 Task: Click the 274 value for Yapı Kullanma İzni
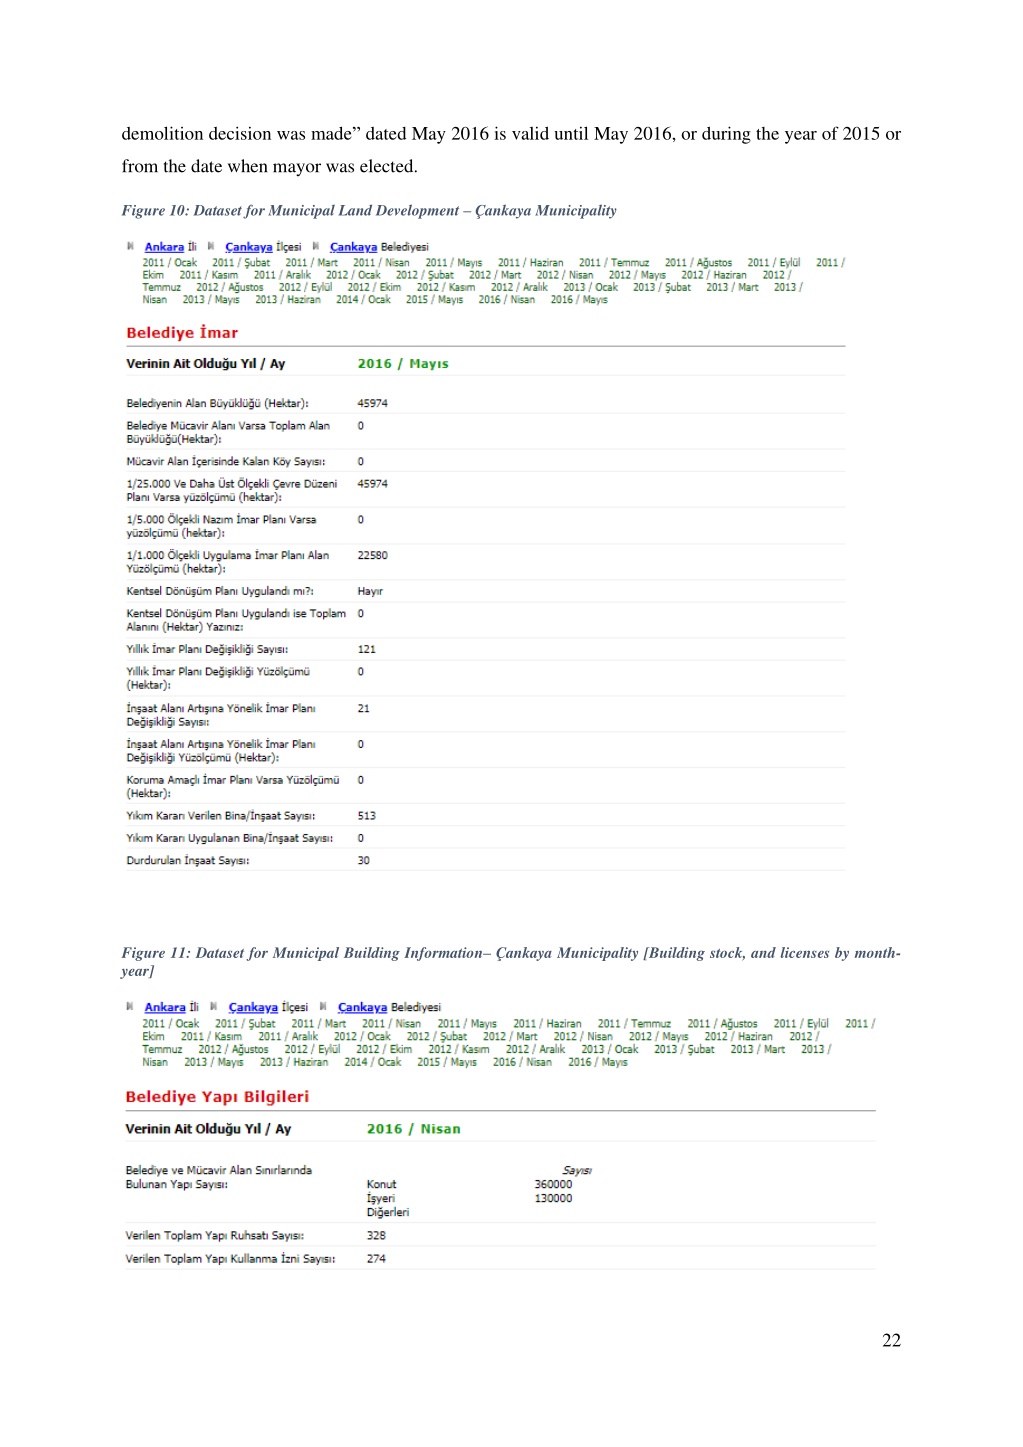click(x=376, y=1258)
